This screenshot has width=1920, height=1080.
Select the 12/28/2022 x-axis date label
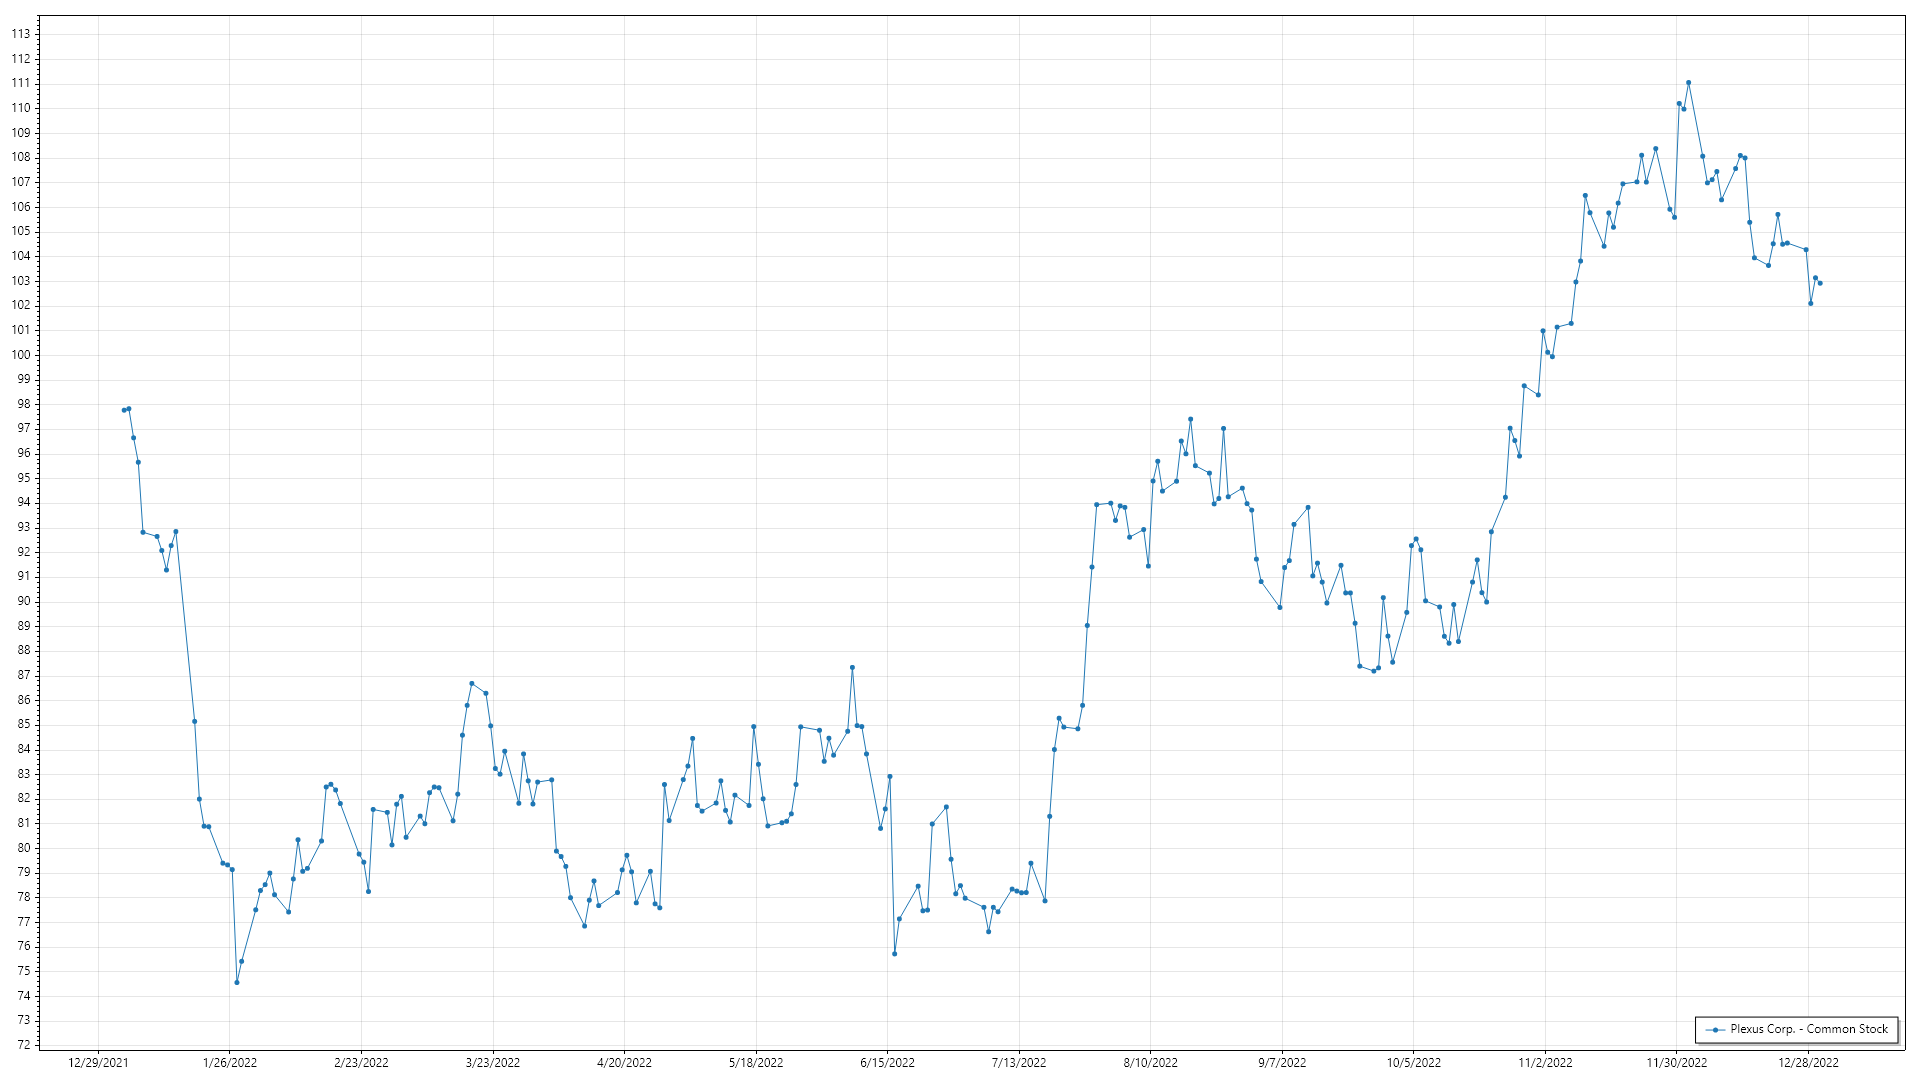(1808, 1063)
